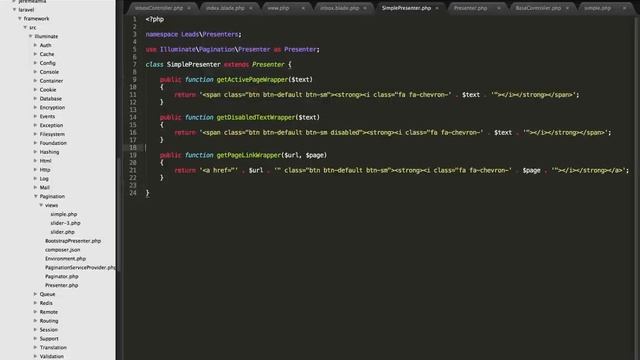Select the Events folder label
This screenshot has width=640, height=360.
[47, 116]
